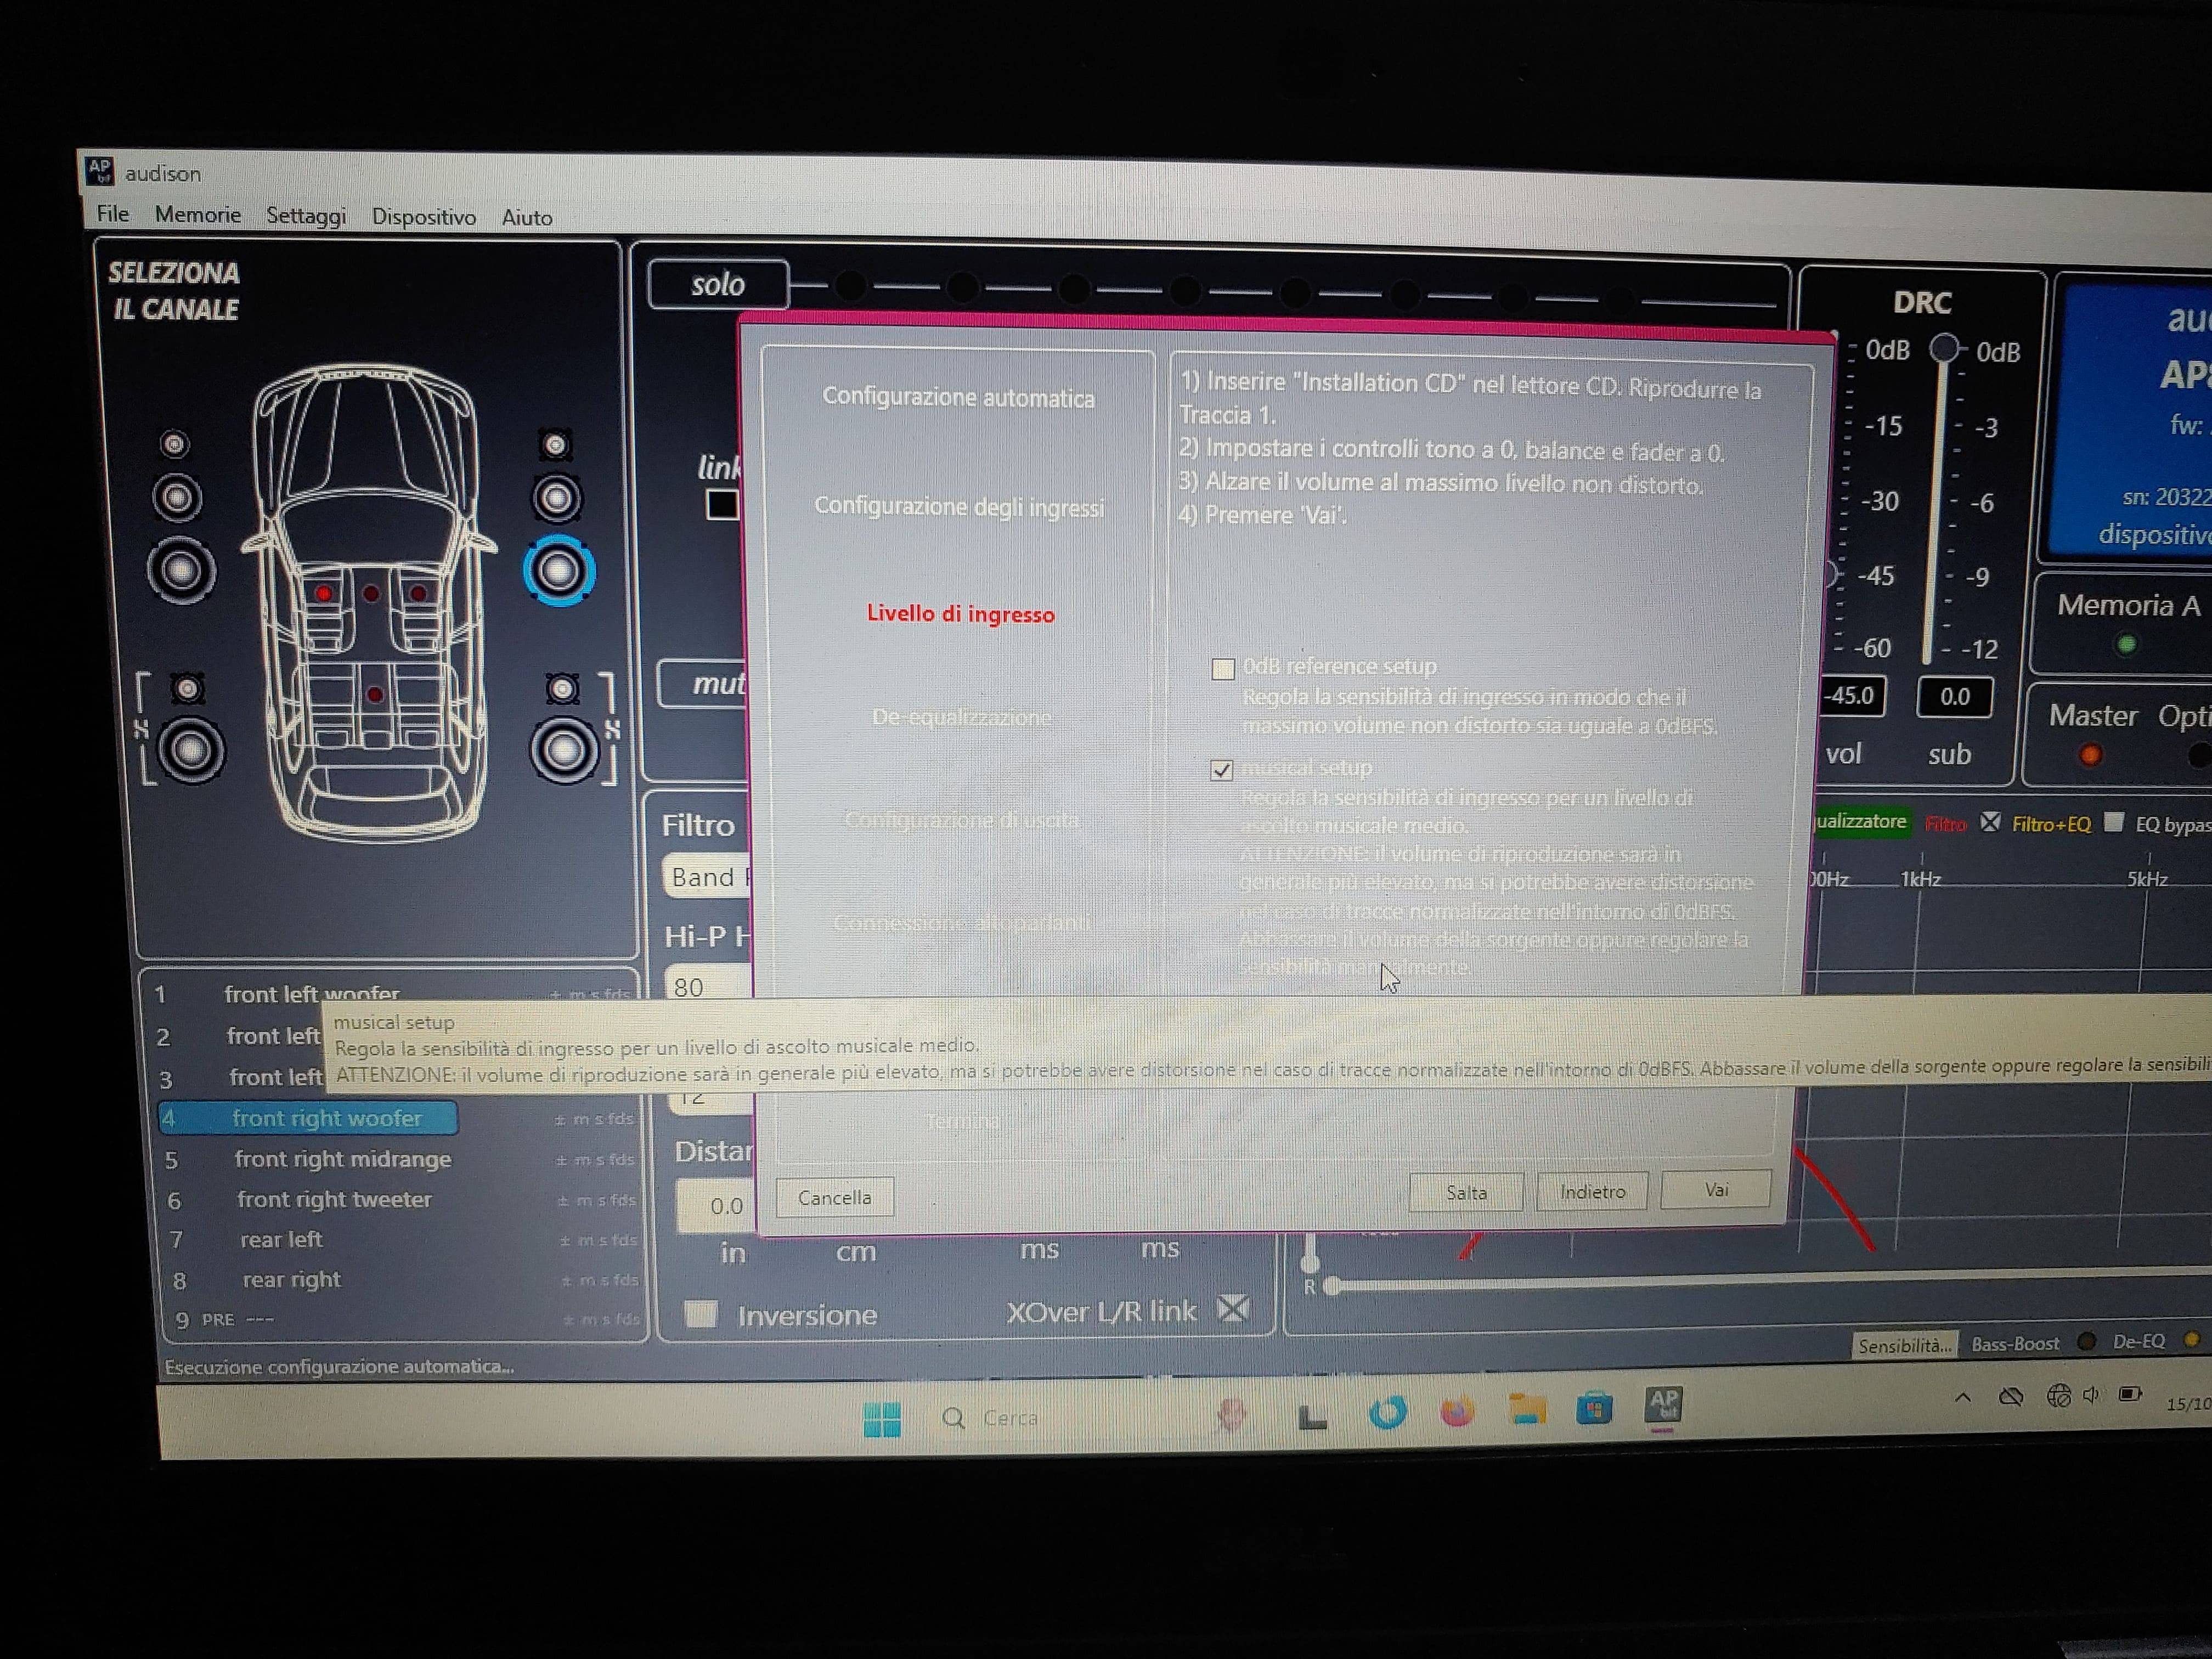Select the rear right woofer speaker icon
This screenshot has height=1659, width=2212.
564,750
